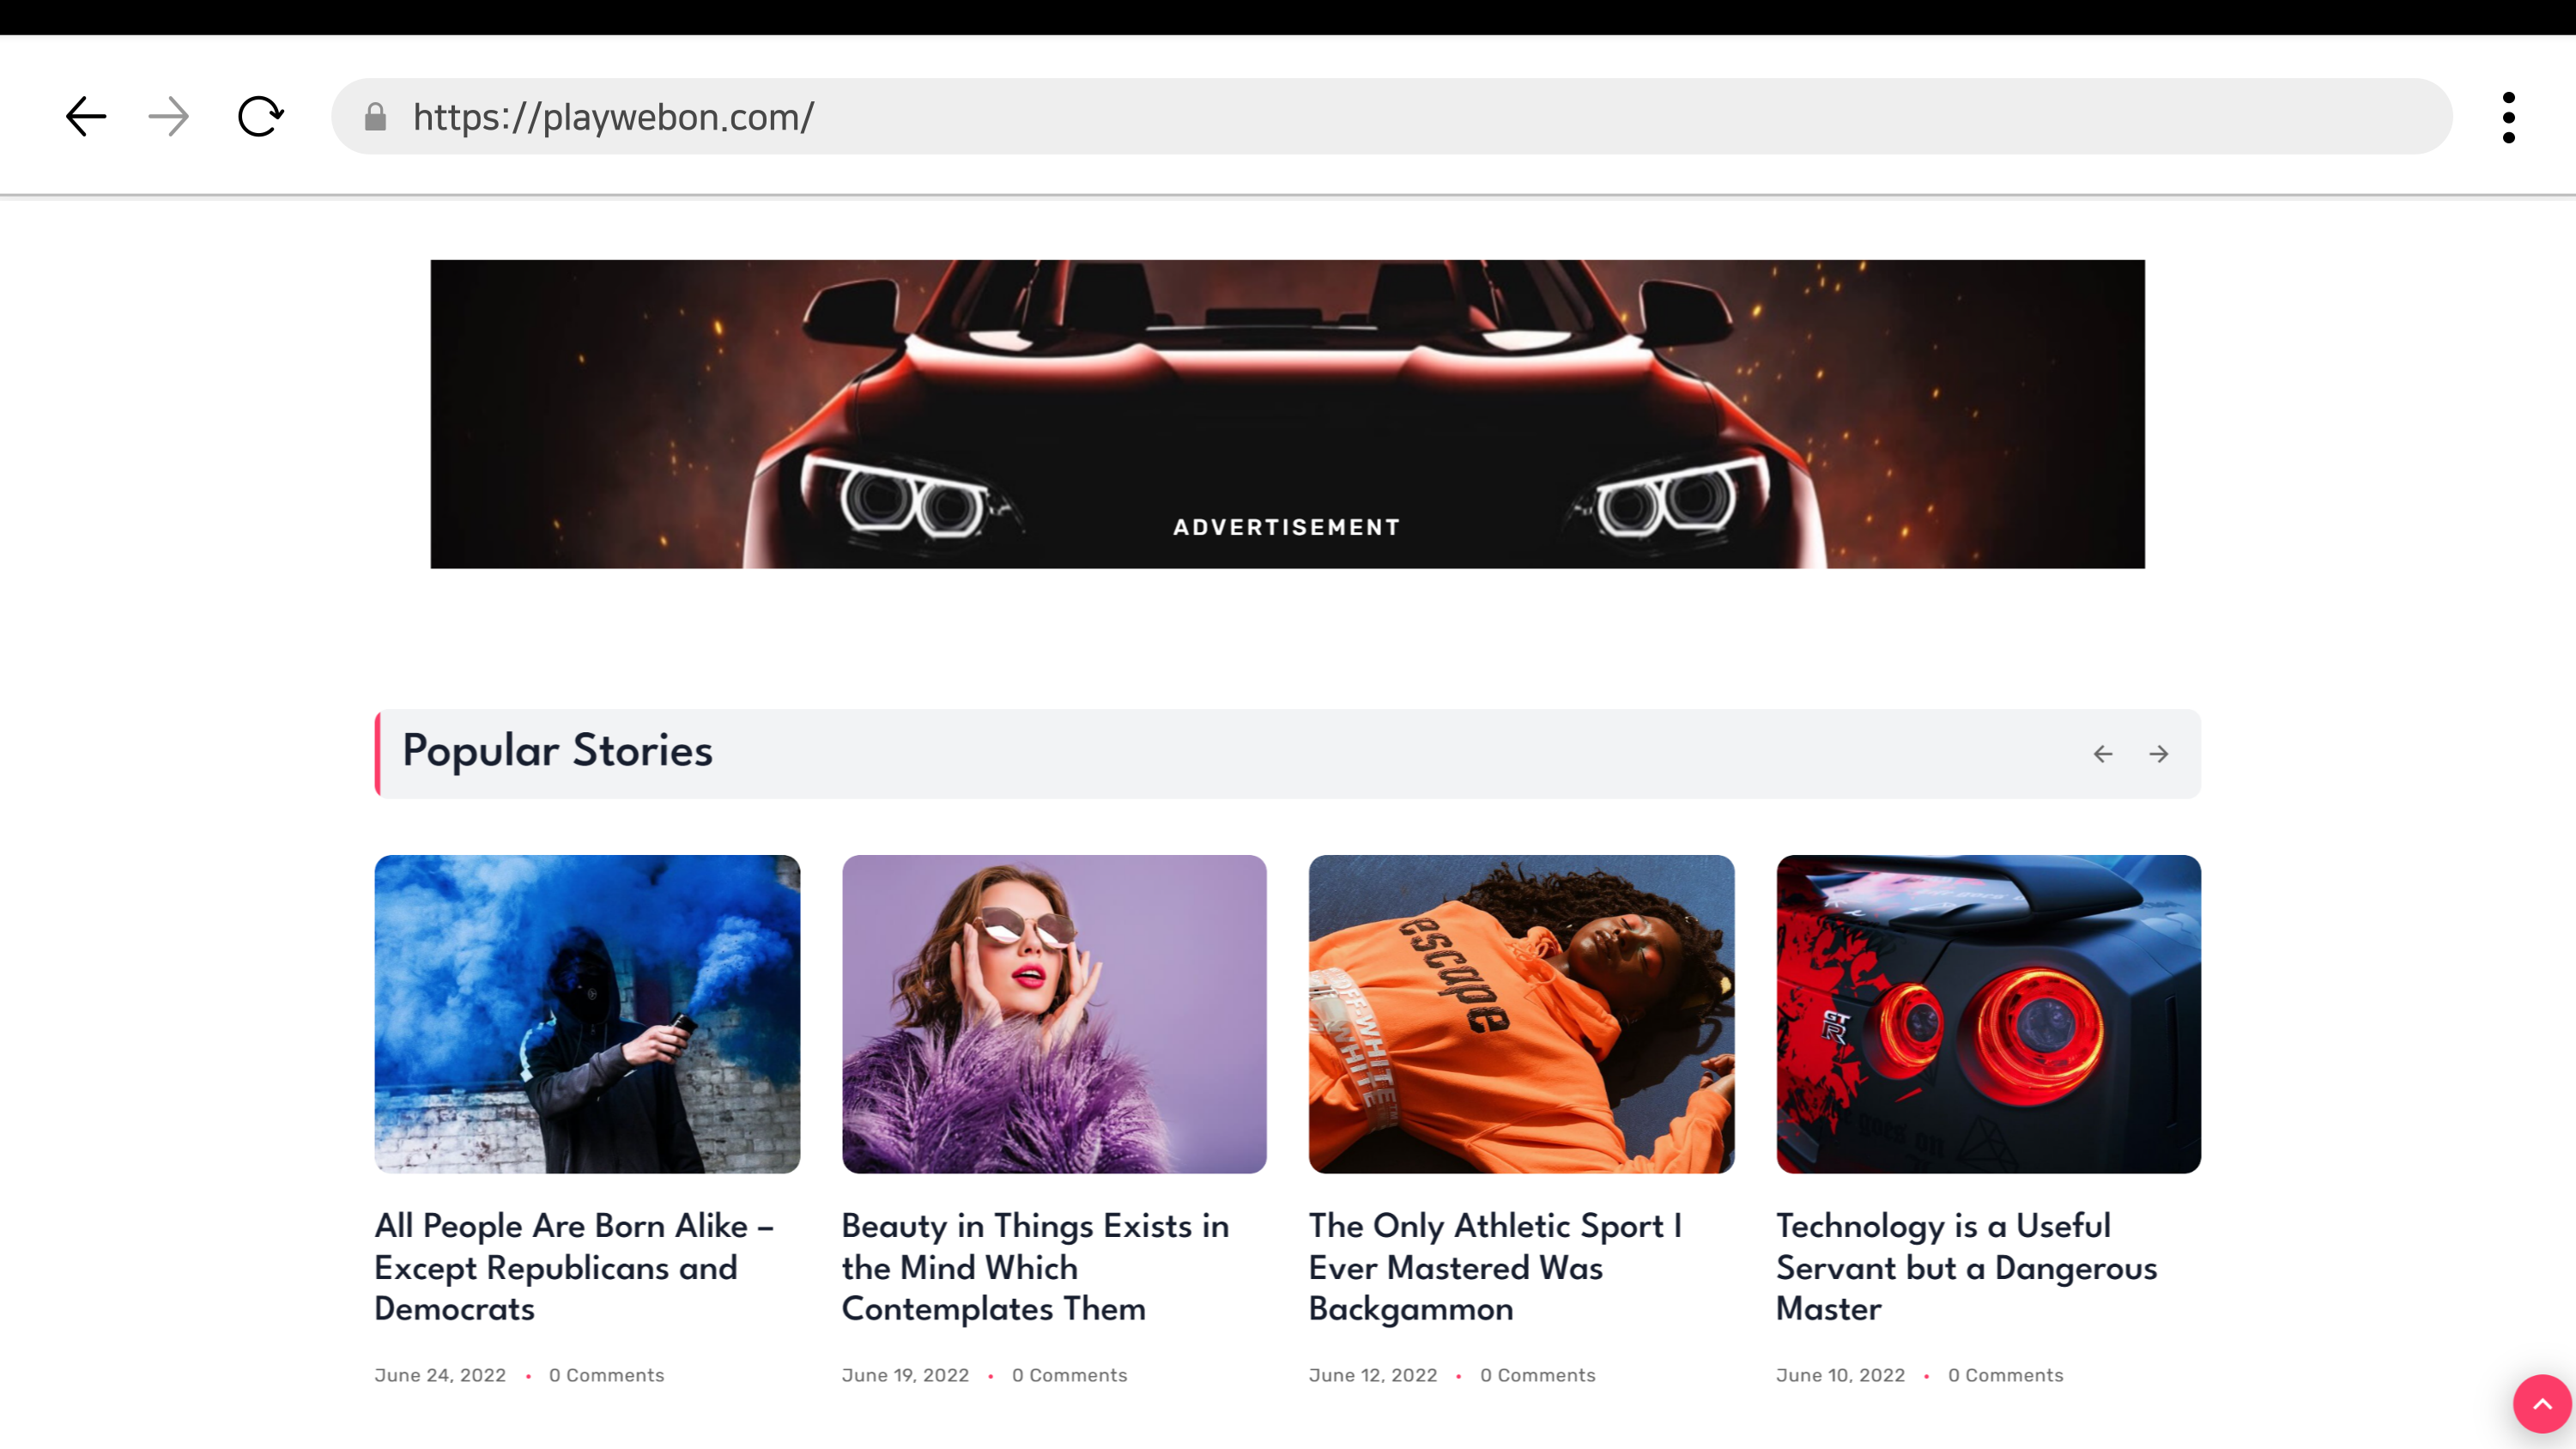The width and height of the screenshot is (2576, 1449).
Task: Click the browser back arrow
Action: coord(86,117)
